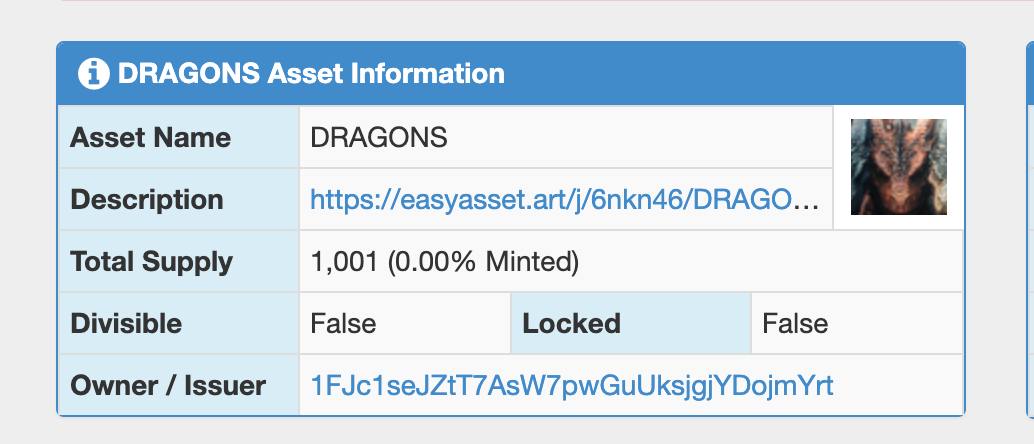Viewport: 1034px width, 444px height.
Task: Click the Owner / Issuer label cell
Action: [179, 385]
